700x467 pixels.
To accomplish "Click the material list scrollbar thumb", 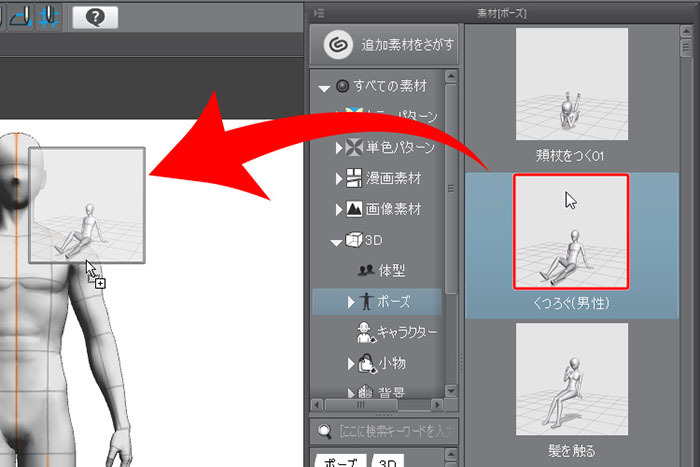I will point(686,48).
